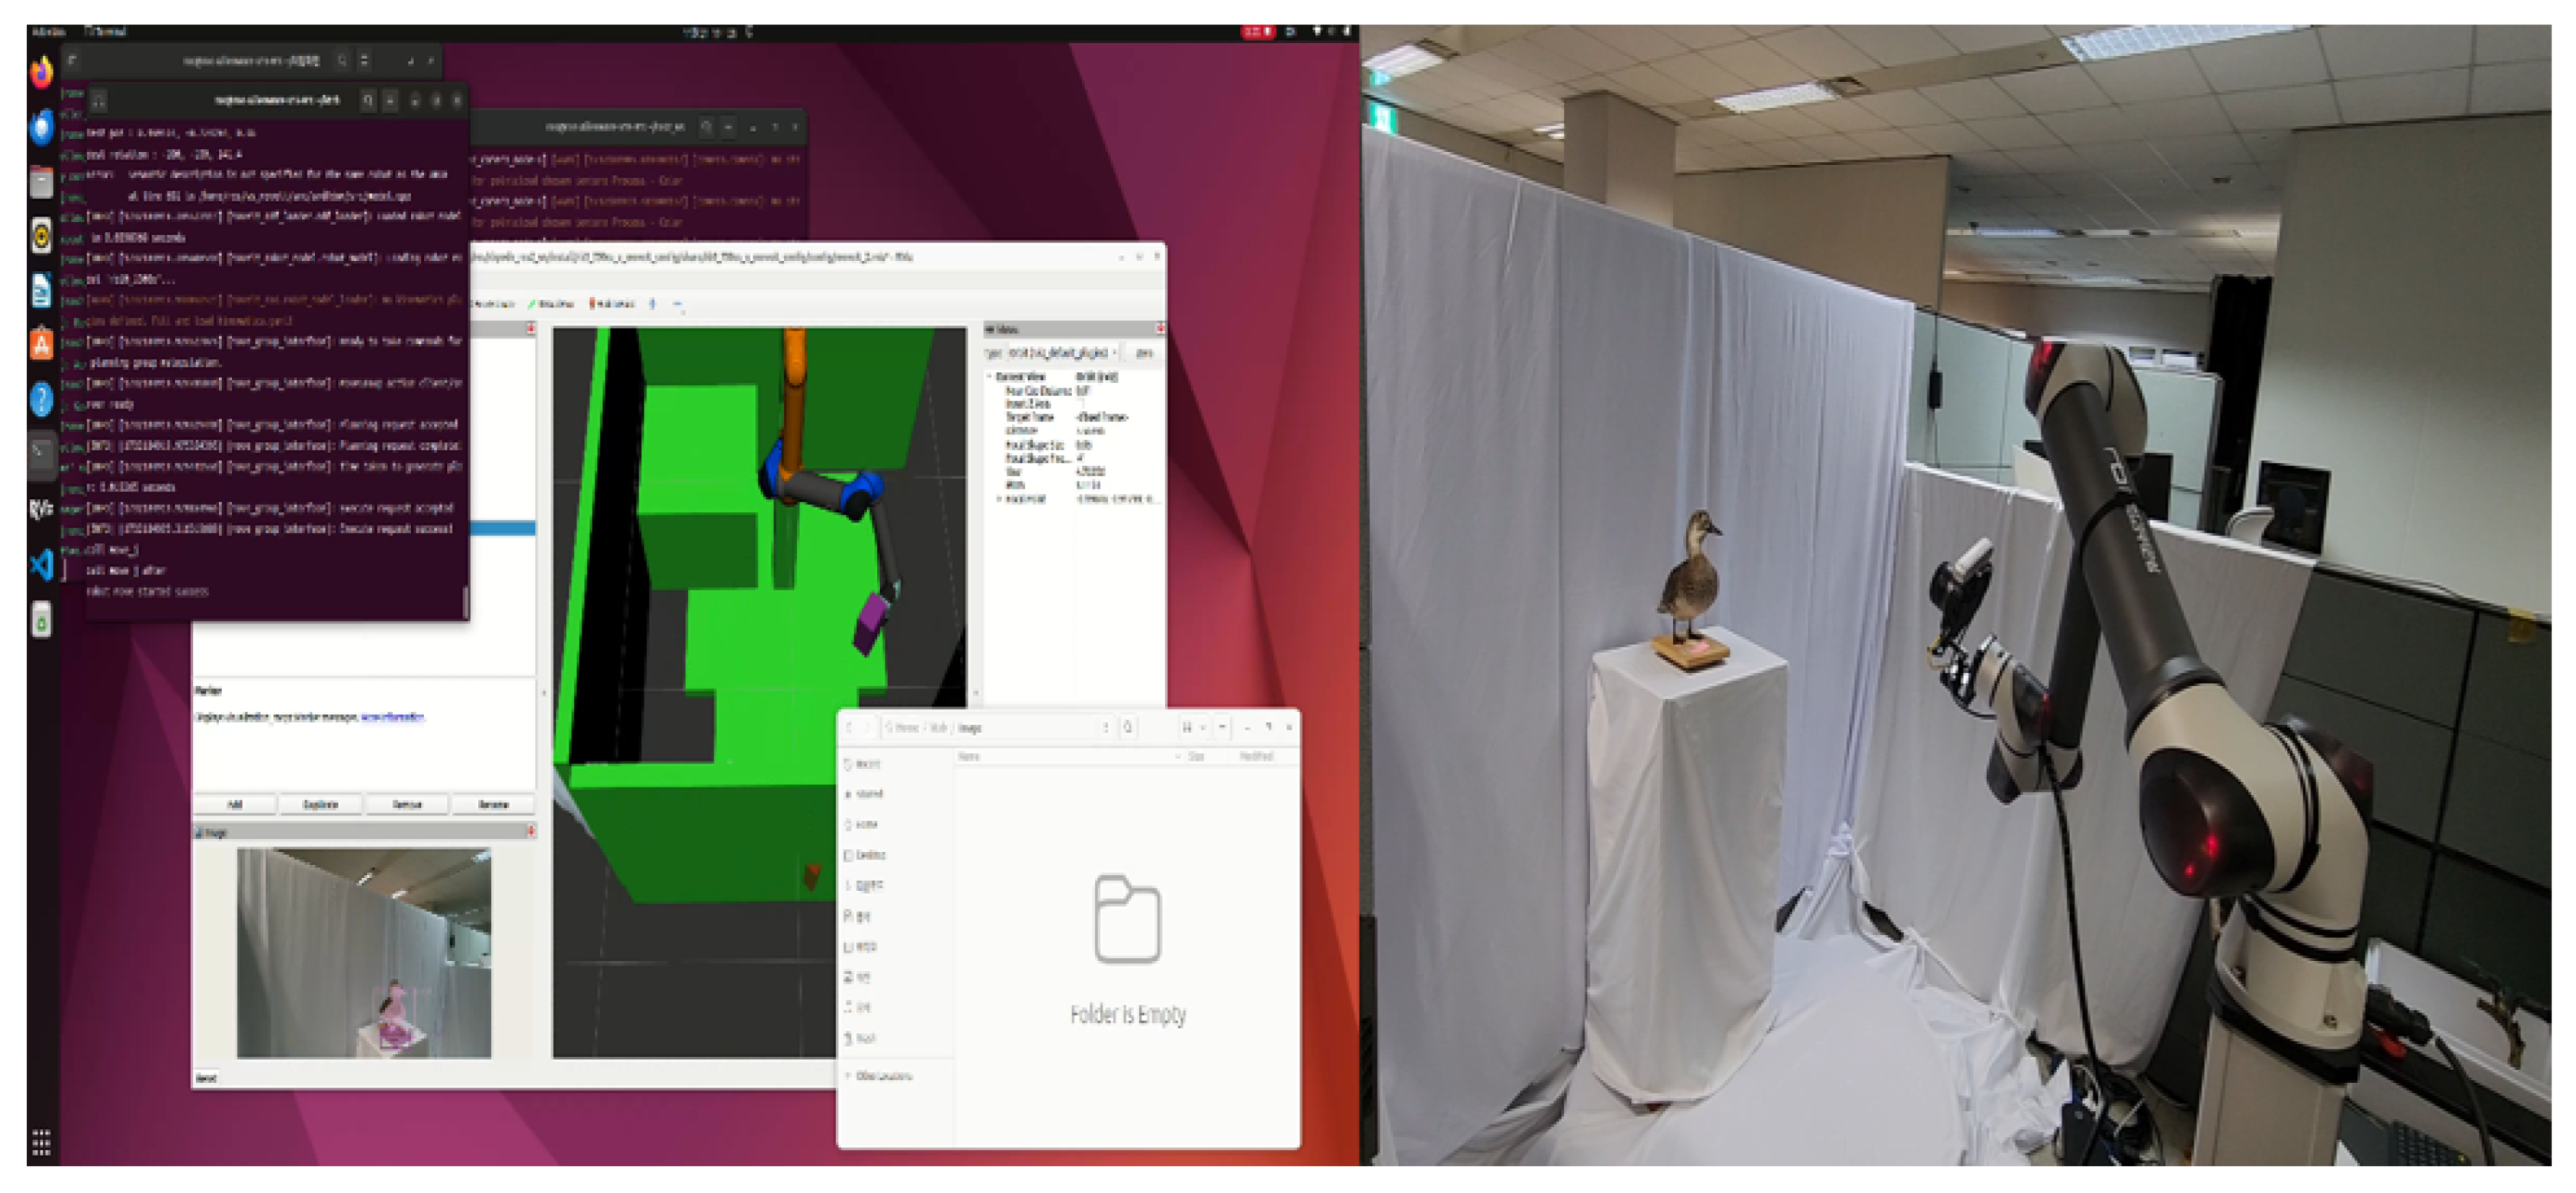The width and height of the screenshot is (2576, 1193).
Task: Open Terminal menu in top bar
Action: [107, 32]
